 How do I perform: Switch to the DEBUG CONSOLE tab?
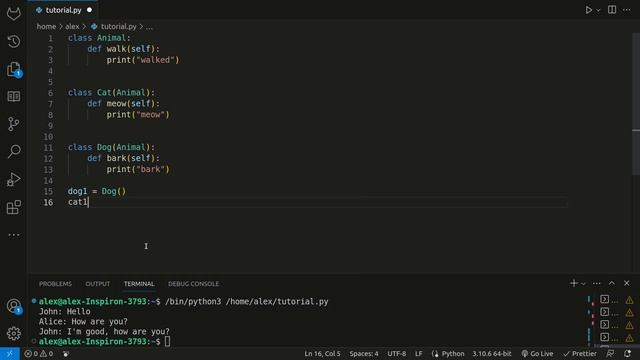pyautogui.click(x=193, y=284)
